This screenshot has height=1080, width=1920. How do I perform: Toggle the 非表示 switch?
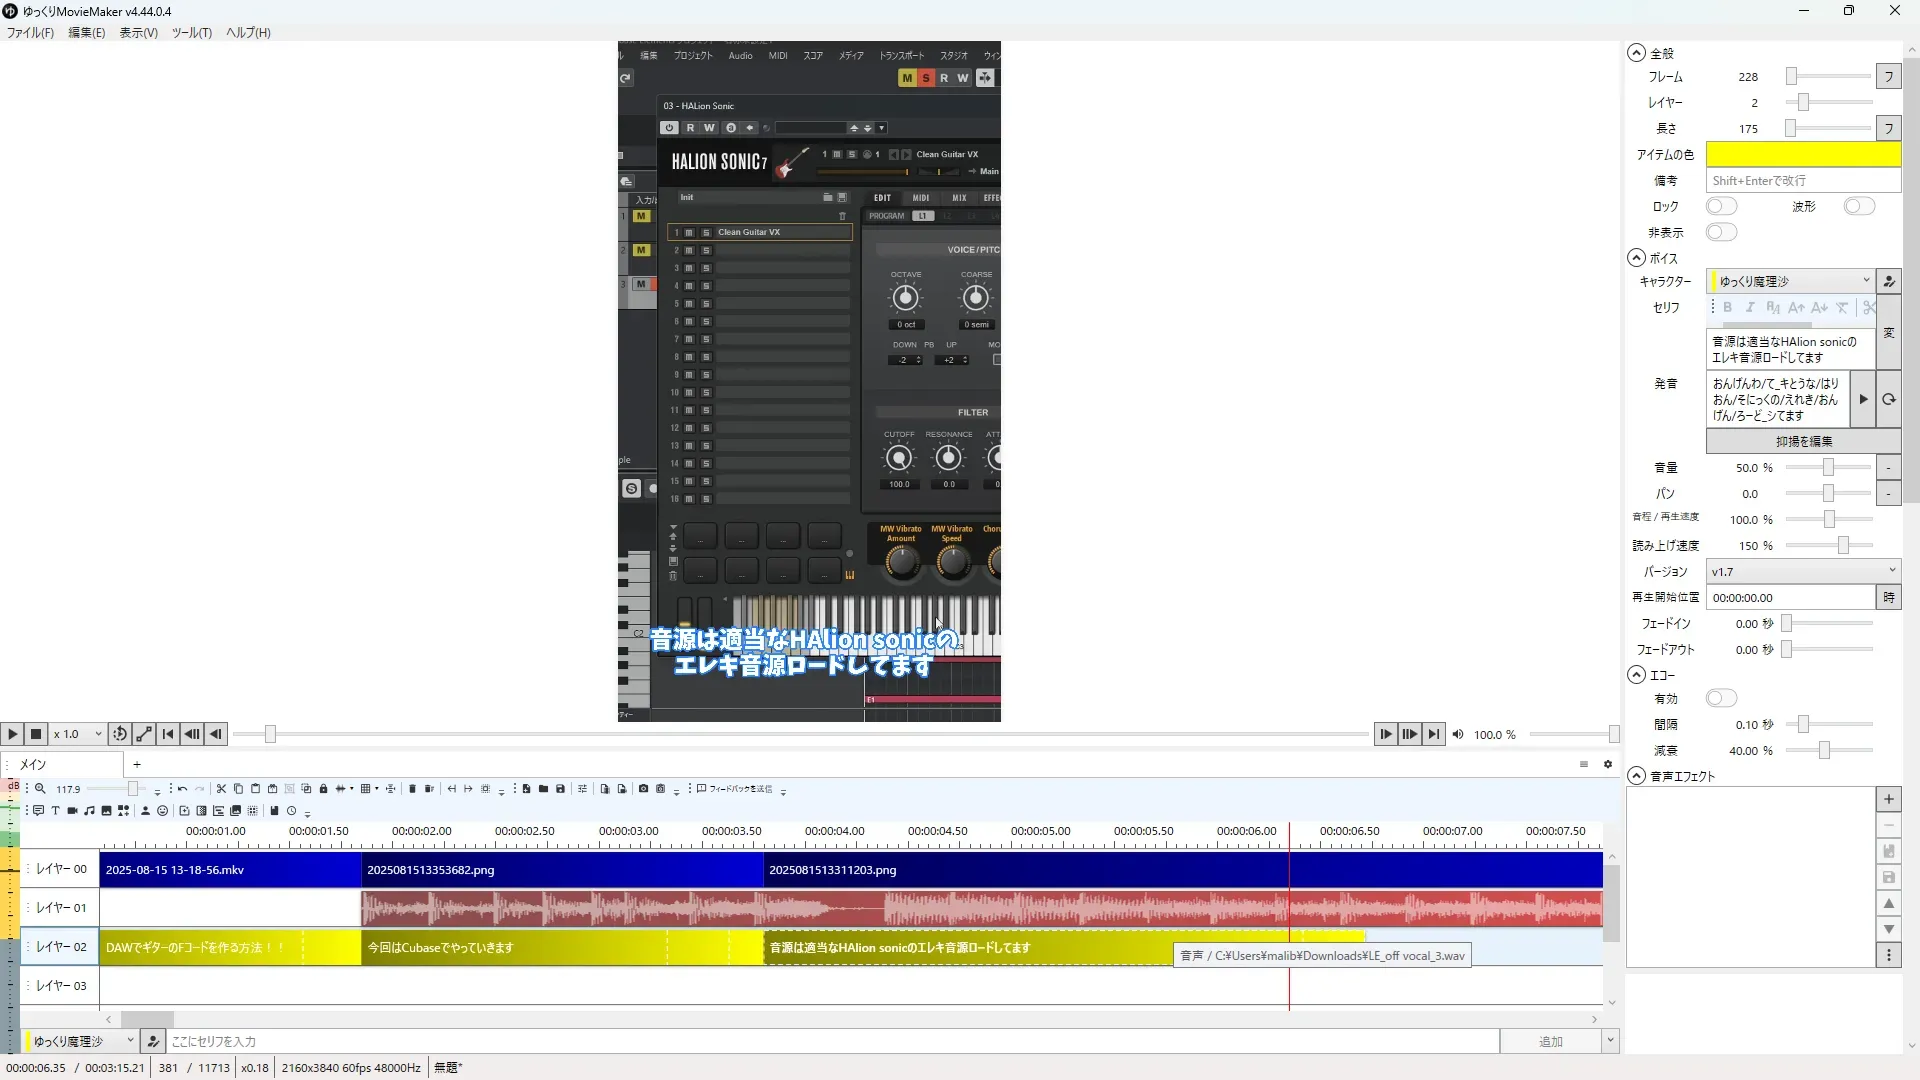[x=1720, y=232]
